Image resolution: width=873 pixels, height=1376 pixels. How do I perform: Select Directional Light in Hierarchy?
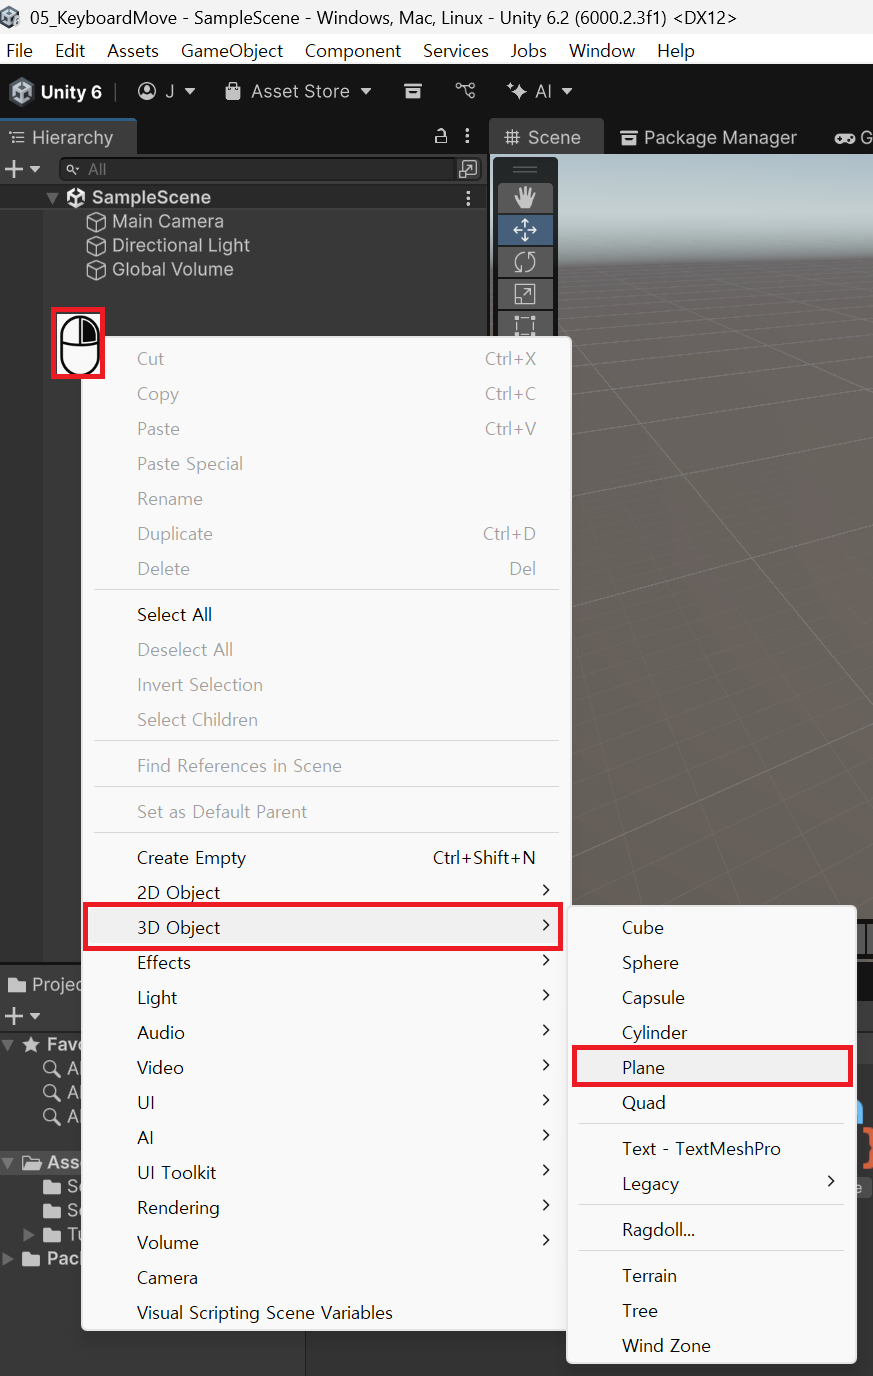(168, 245)
